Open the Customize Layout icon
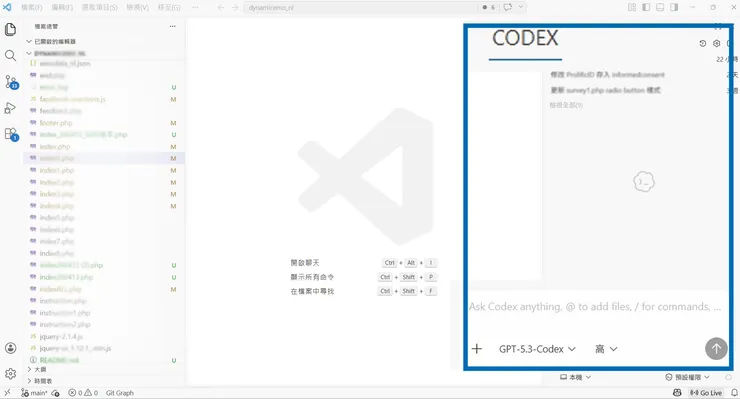 click(632, 7)
